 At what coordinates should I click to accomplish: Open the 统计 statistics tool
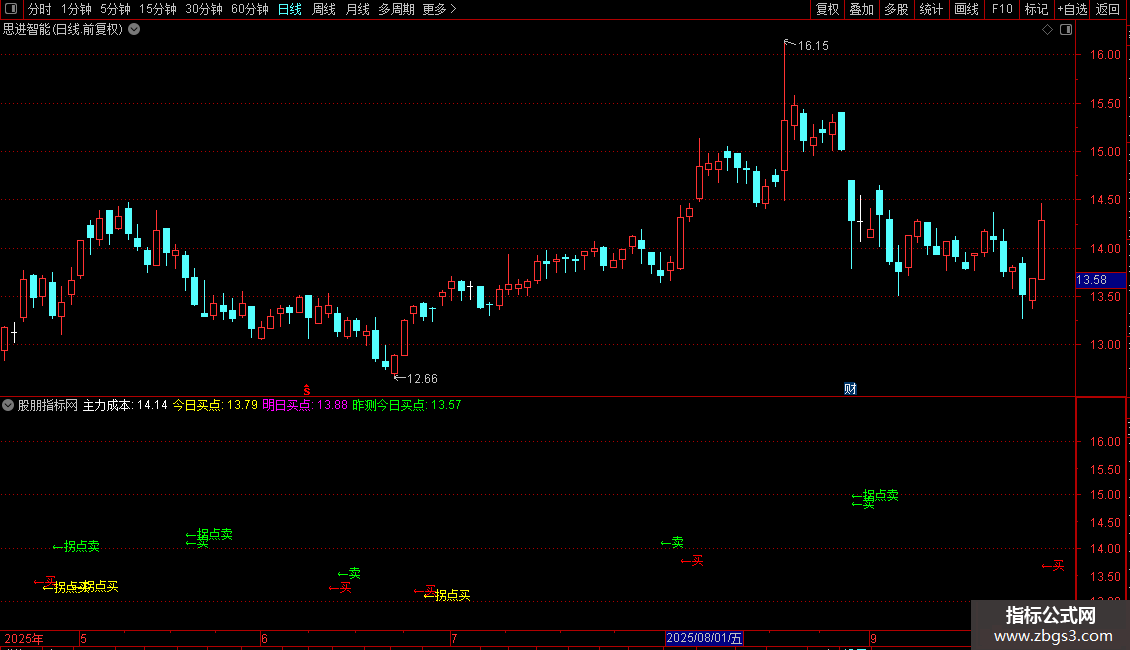pyautogui.click(x=931, y=9)
